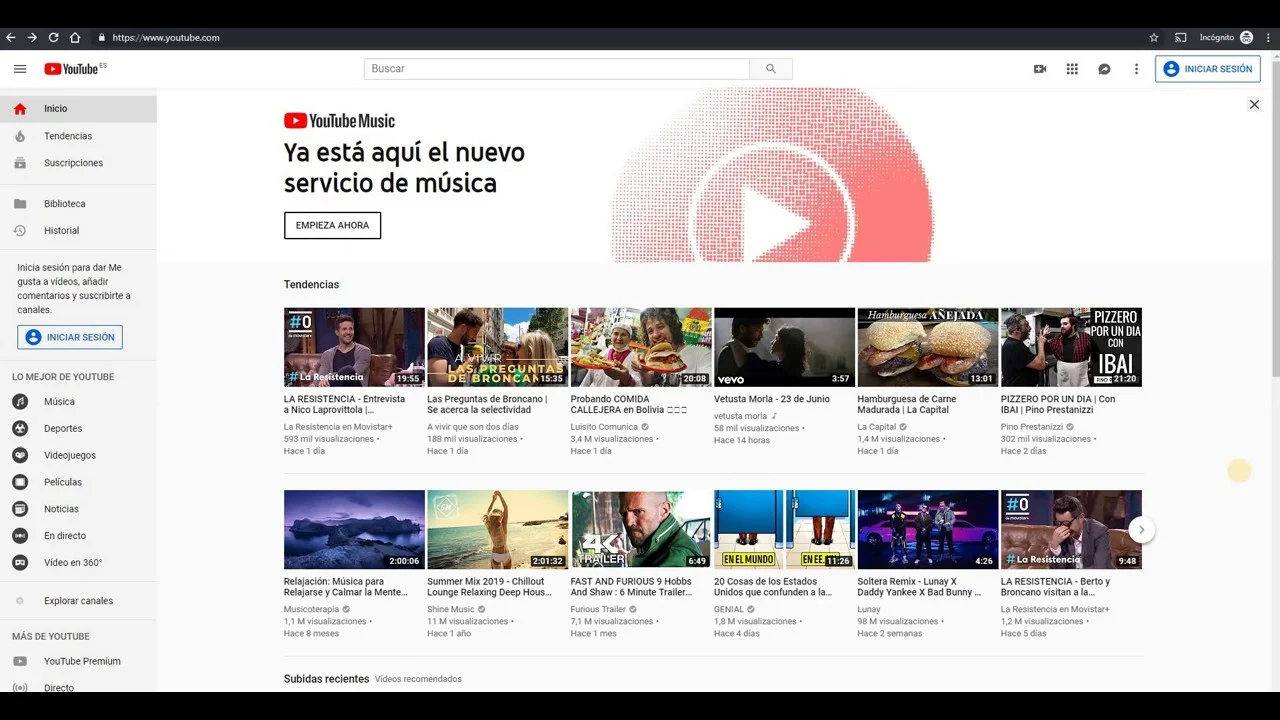Open the Vetusta Morla video thumbnail
Image resolution: width=1280 pixels, height=720 pixels.
coord(784,347)
